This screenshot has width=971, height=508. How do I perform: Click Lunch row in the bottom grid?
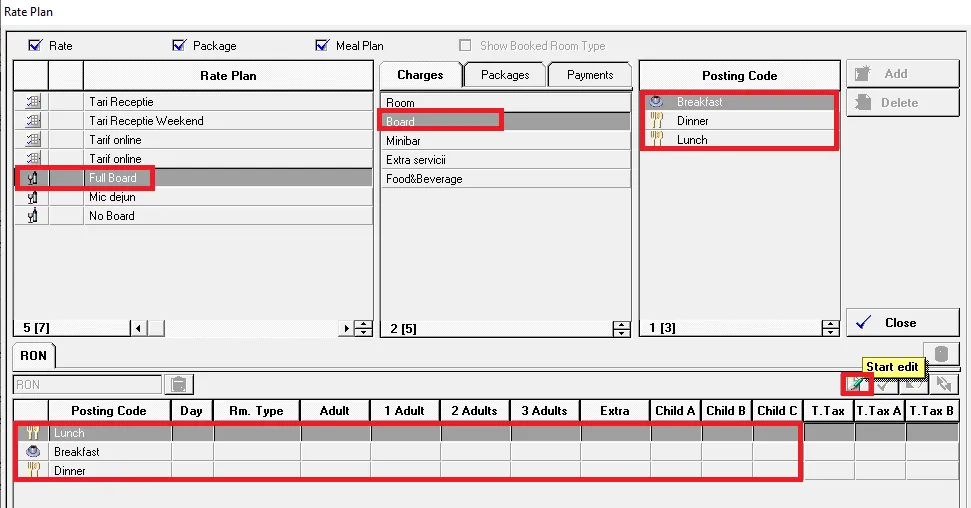pos(486,432)
